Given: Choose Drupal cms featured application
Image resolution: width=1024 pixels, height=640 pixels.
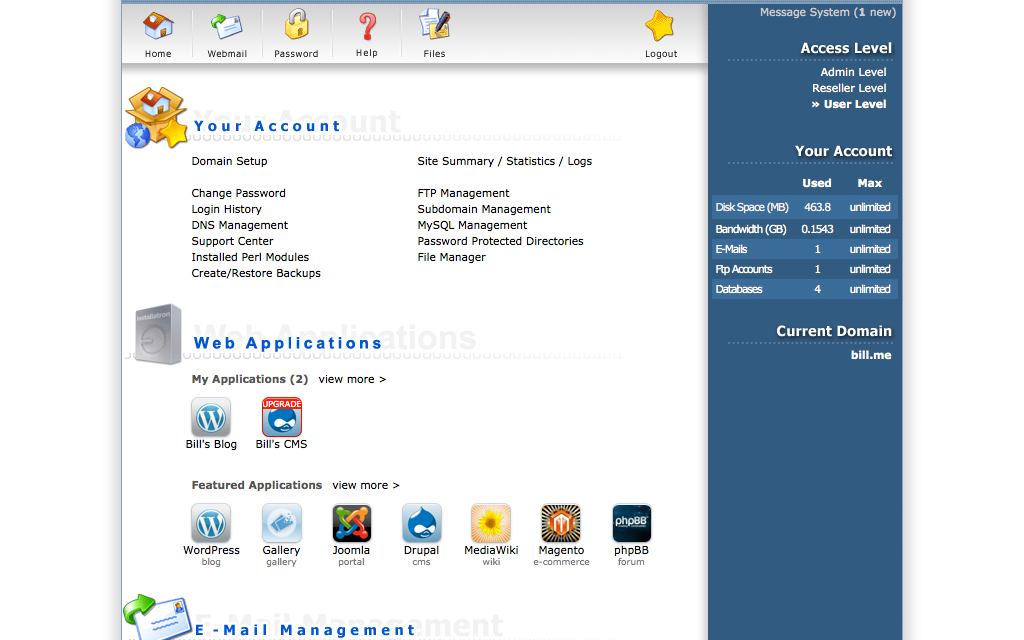Looking at the screenshot, I should [x=421, y=523].
